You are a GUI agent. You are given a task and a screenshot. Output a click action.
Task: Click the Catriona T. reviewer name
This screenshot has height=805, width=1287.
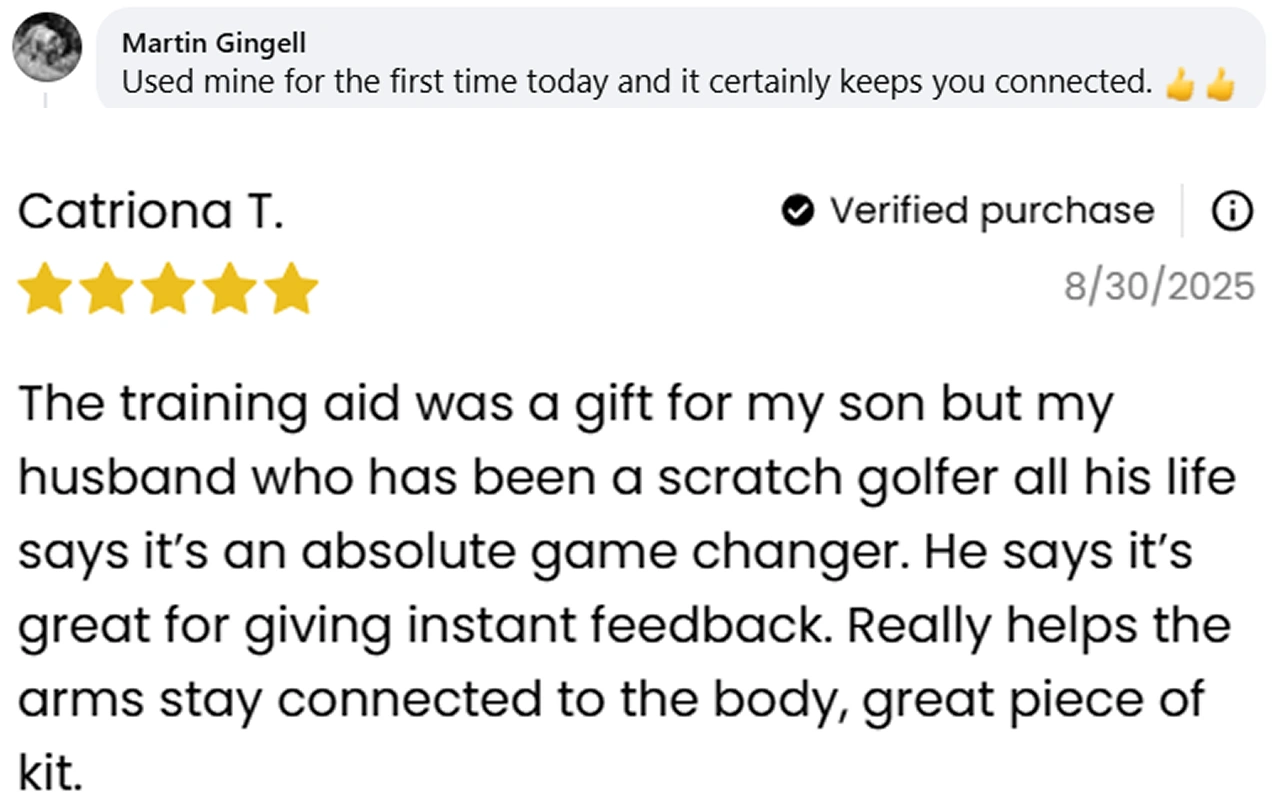[151, 211]
